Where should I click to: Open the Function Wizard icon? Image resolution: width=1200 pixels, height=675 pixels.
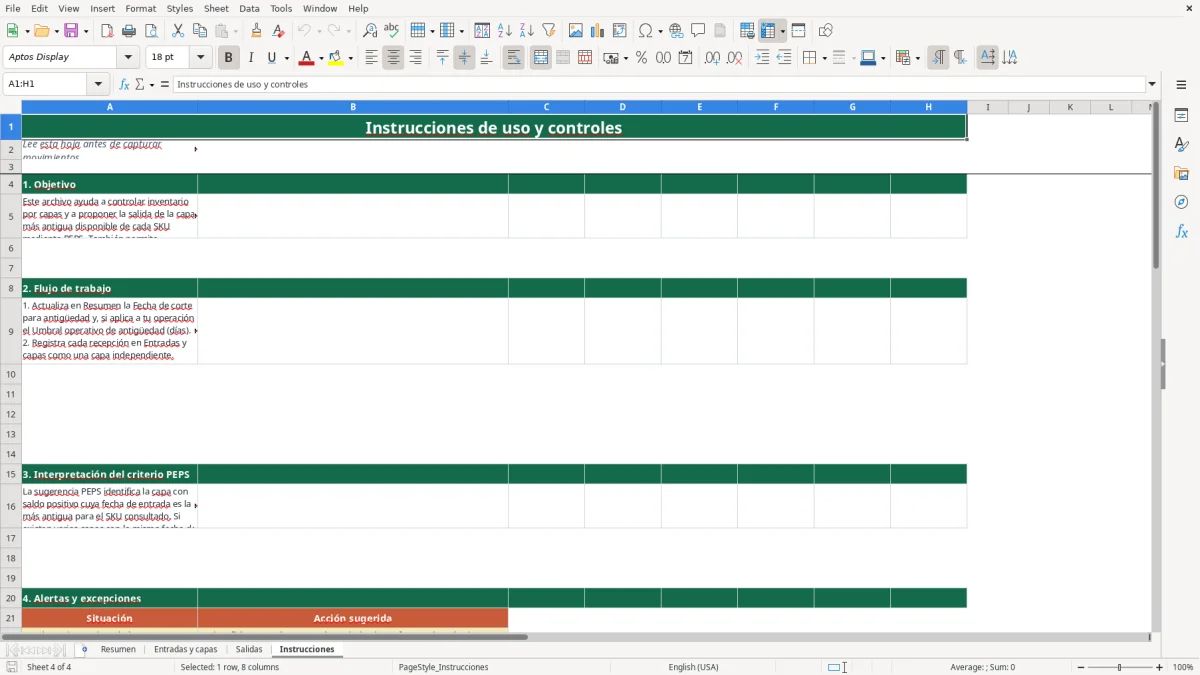pos(124,84)
